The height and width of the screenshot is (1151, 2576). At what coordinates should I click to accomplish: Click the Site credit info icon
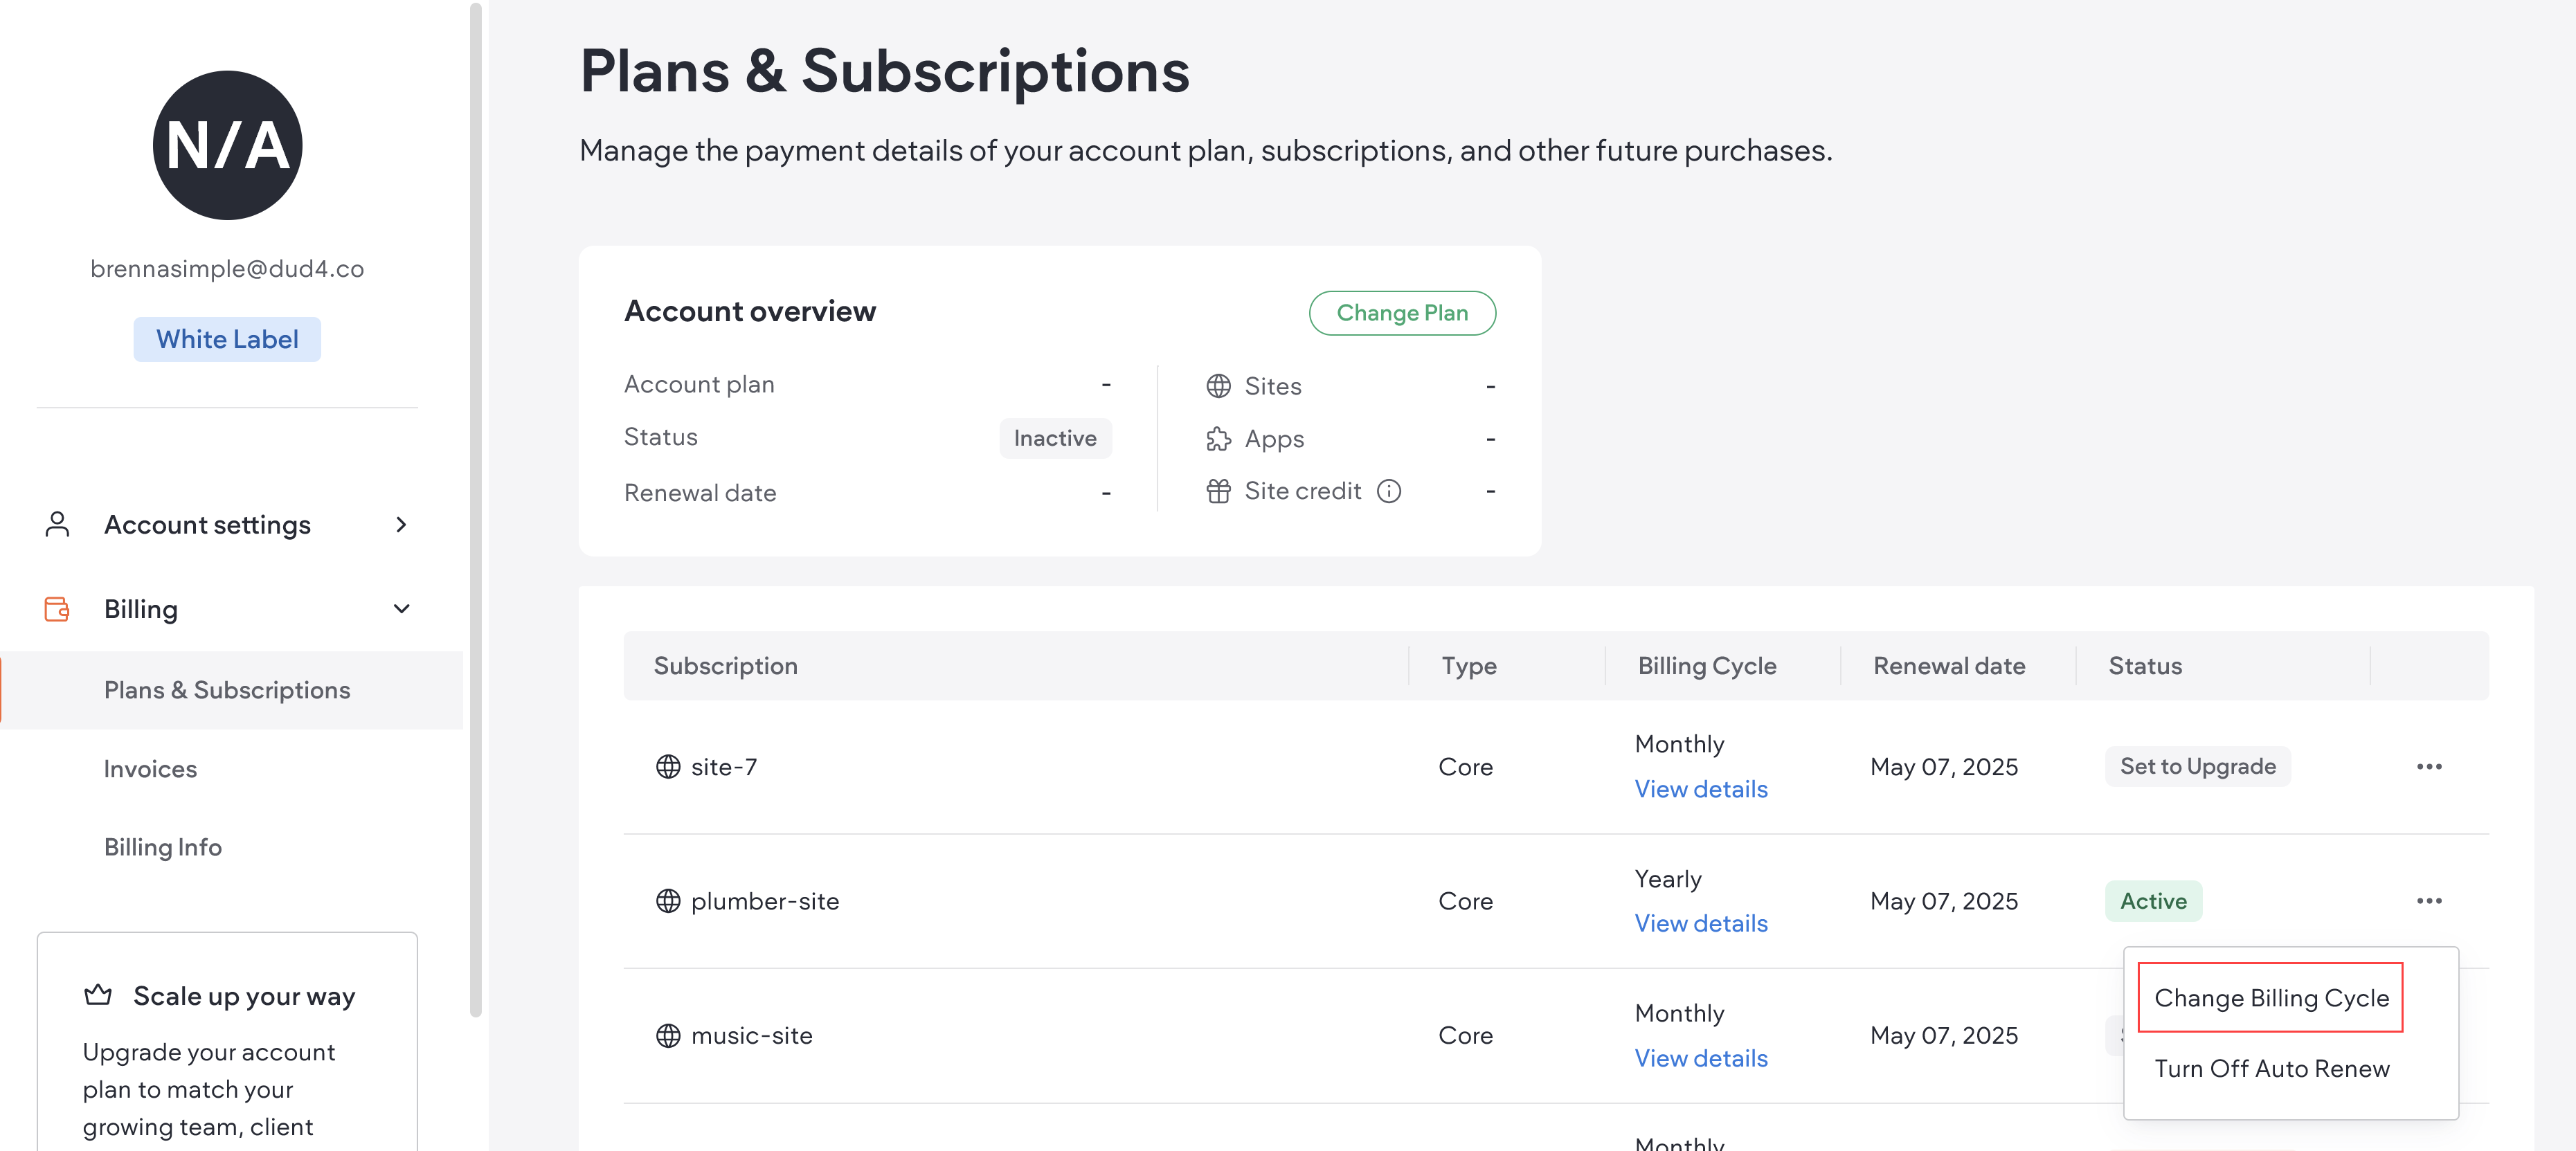(x=1389, y=491)
